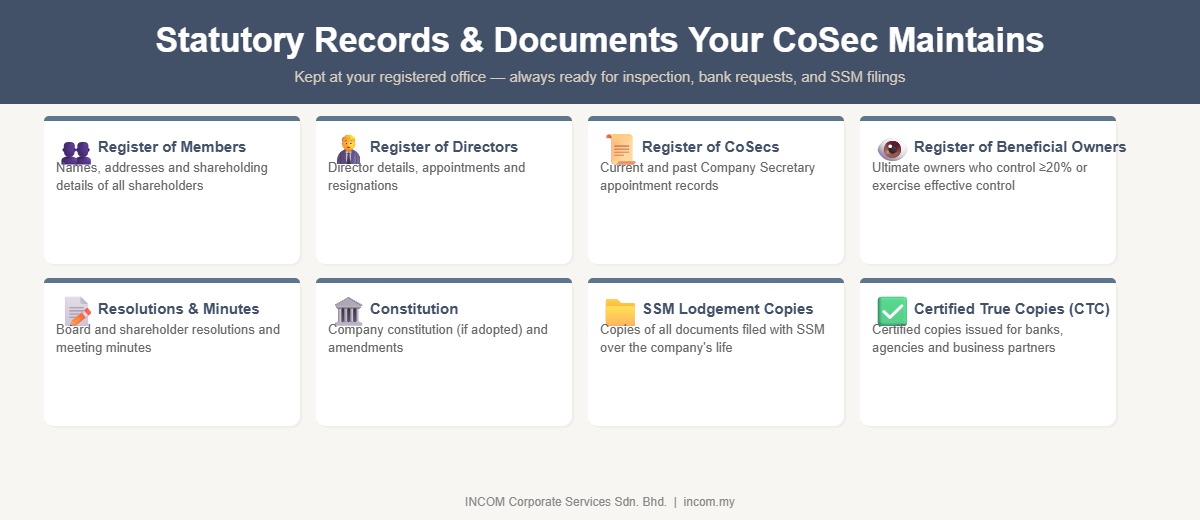Click the Register of CoSecs scroll icon

pyautogui.click(x=620, y=150)
